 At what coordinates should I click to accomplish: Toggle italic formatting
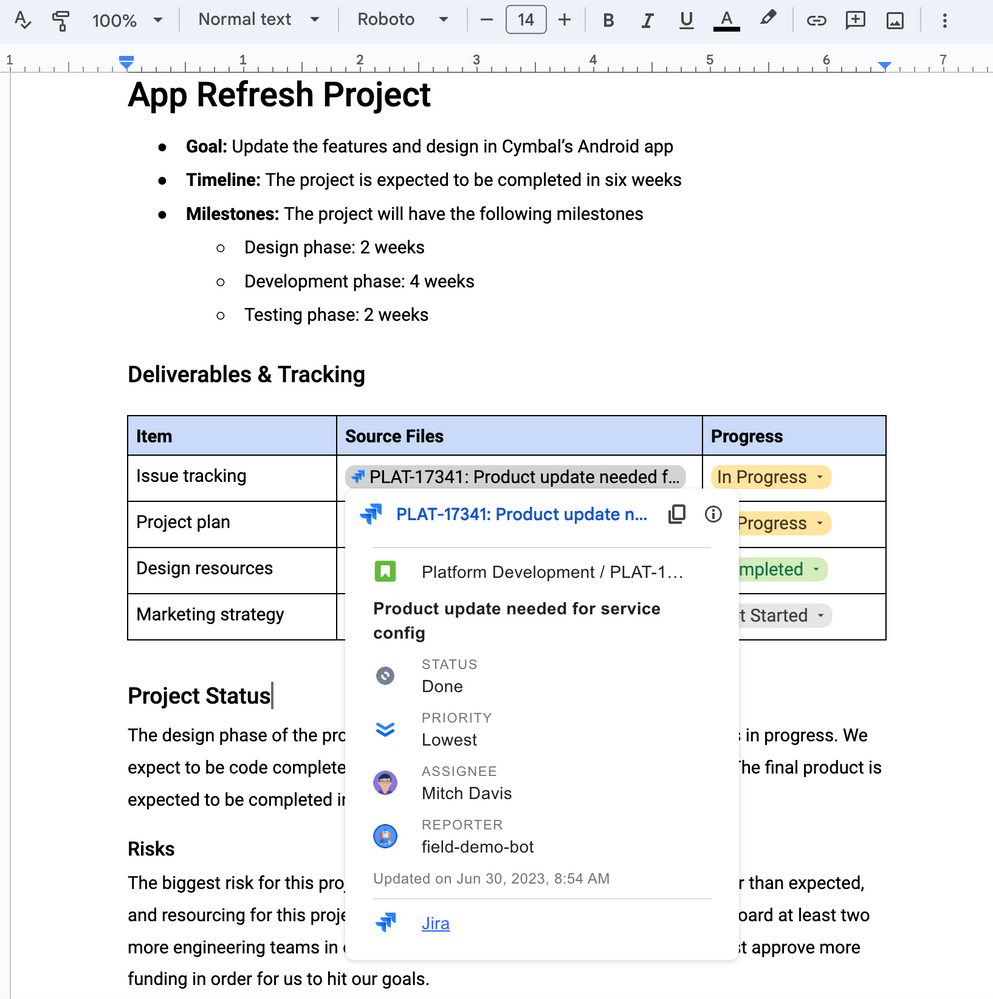coord(647,20)
